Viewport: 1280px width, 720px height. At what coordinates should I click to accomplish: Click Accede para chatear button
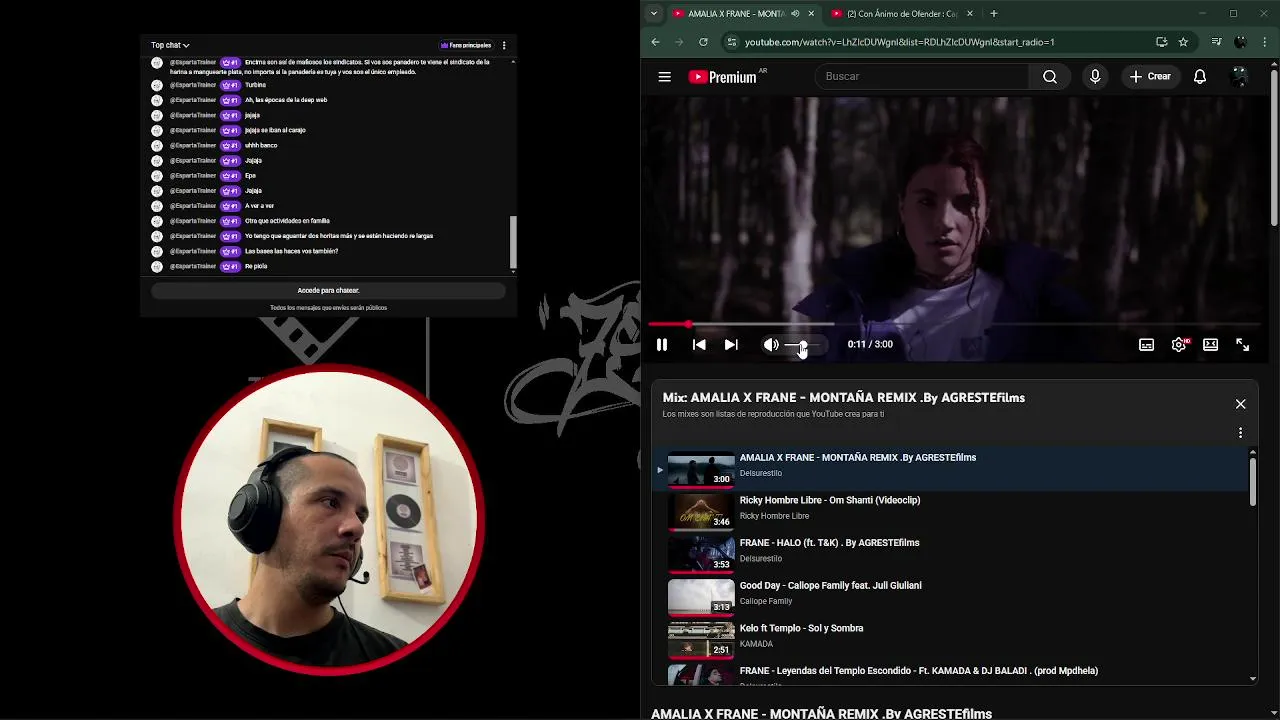pyautogui.click(x=328, y=290)
